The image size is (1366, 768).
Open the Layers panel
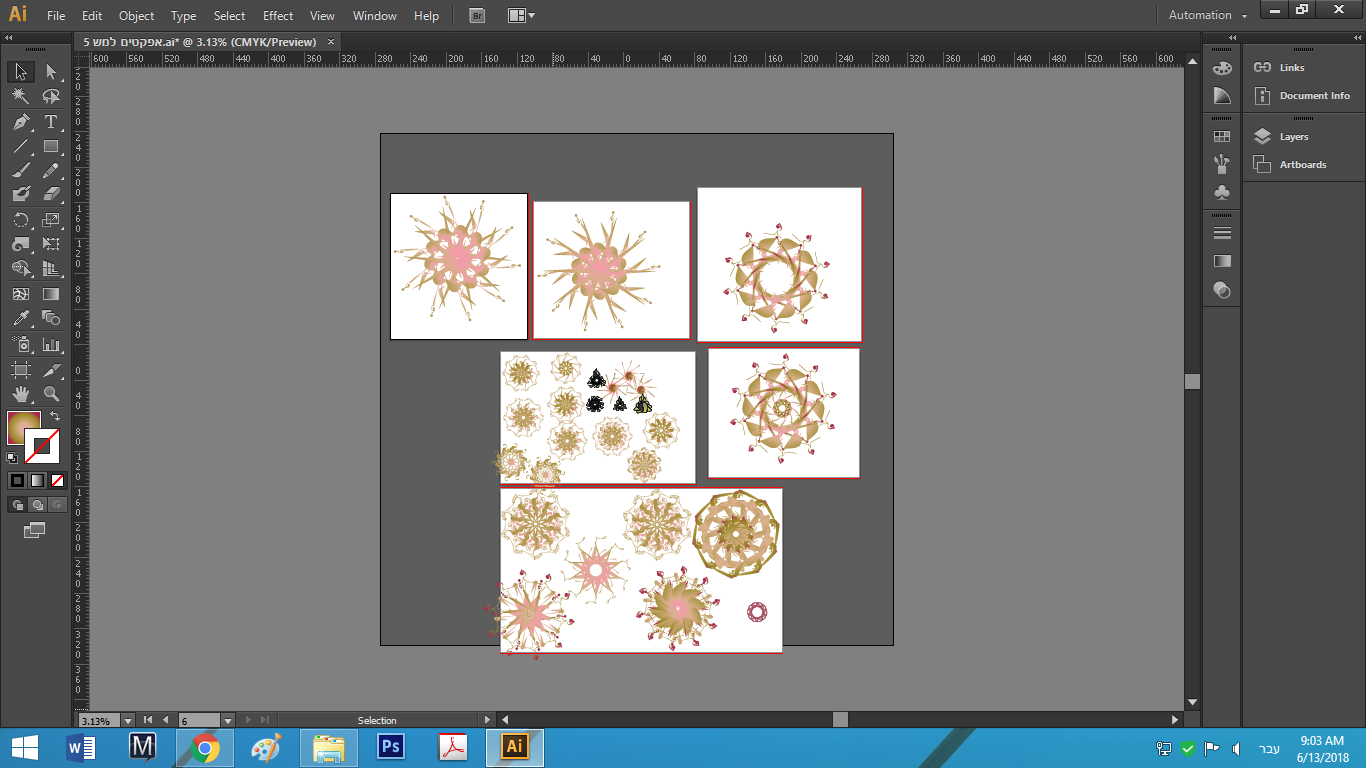click(1293, 137)
